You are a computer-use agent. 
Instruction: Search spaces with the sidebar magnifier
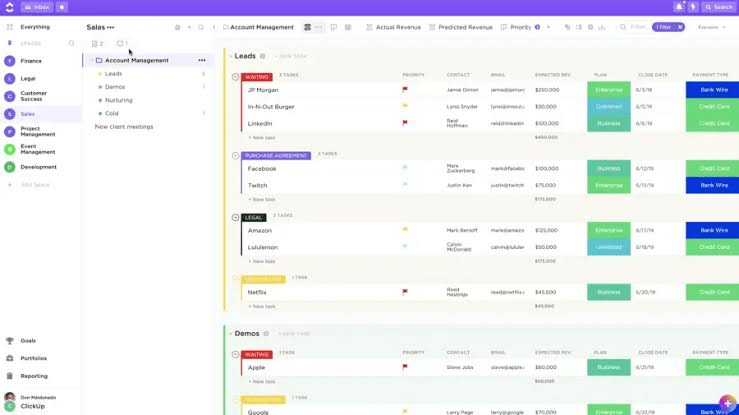click(x=72, y=43)
